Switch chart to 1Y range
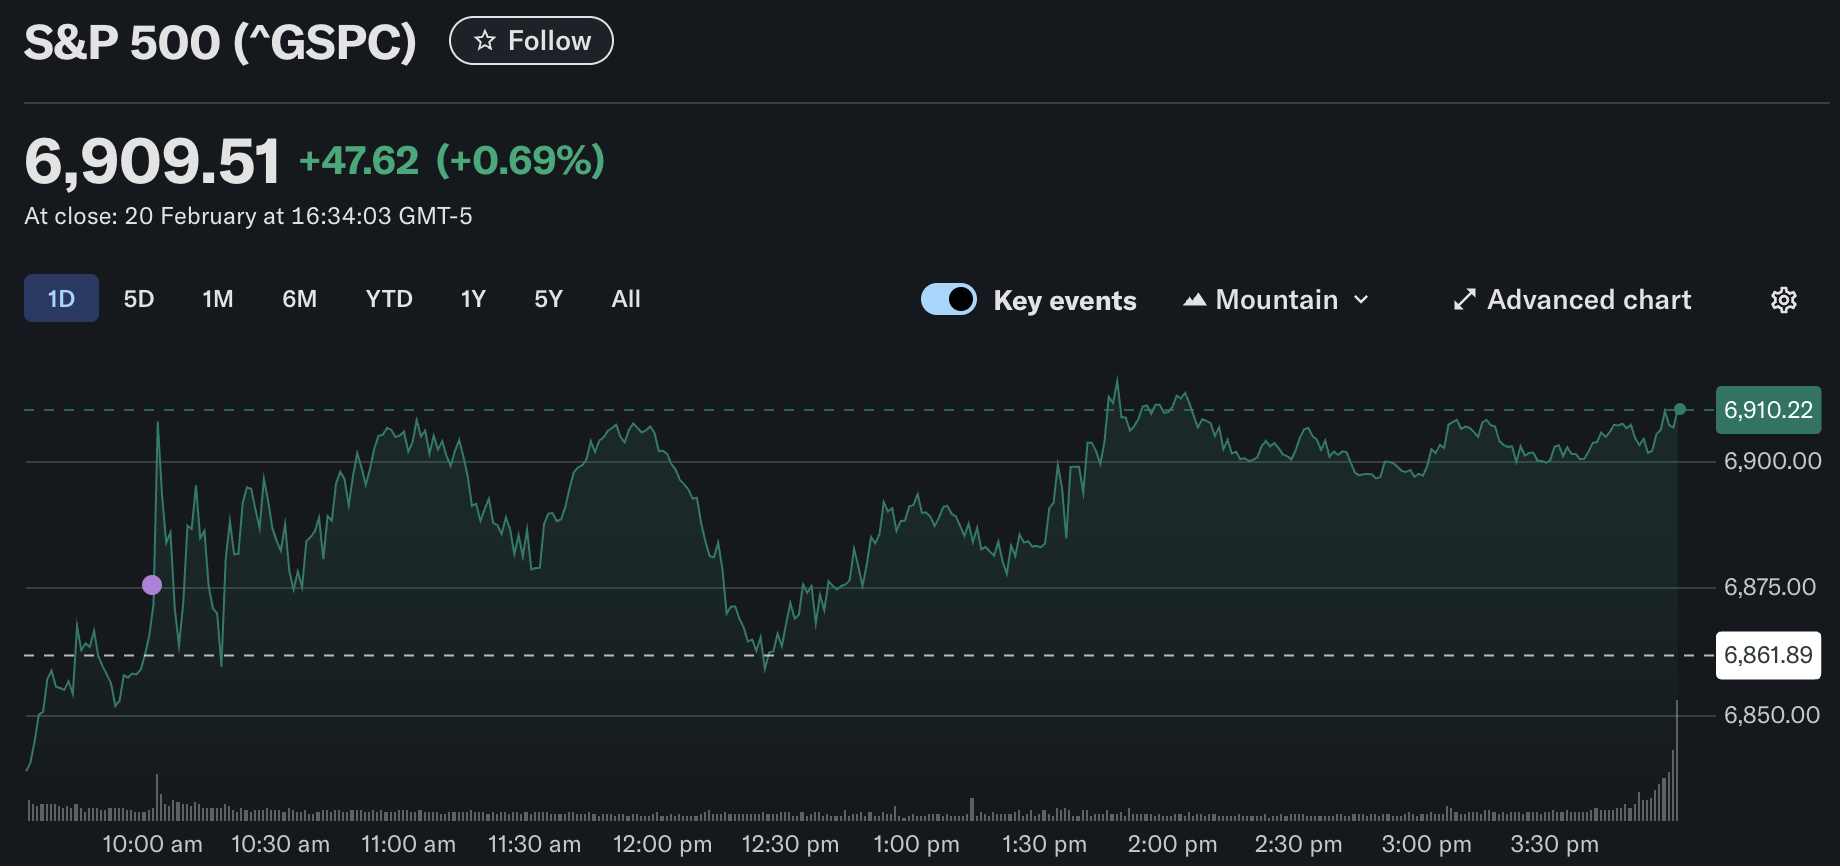This screenshot has width=1840, height=866. click(x=473, y=298)
